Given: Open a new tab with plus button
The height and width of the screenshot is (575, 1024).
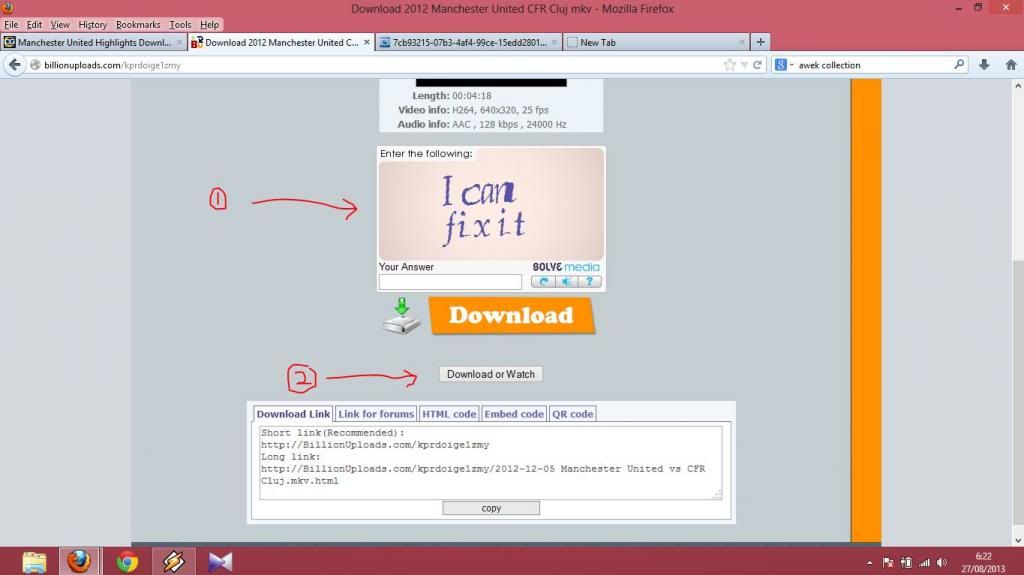Looking at the screenshot, I should pyautogui.click(x=760, y=42).
